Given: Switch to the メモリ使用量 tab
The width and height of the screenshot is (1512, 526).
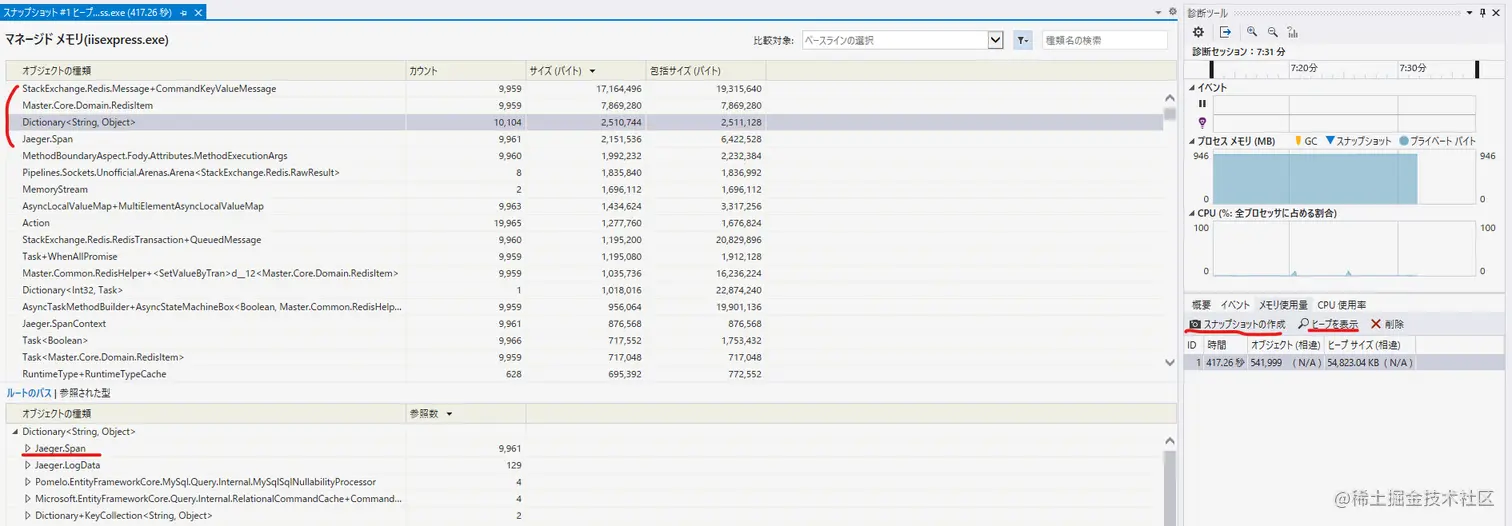Looking at the screenshot, I should 1283,305.
